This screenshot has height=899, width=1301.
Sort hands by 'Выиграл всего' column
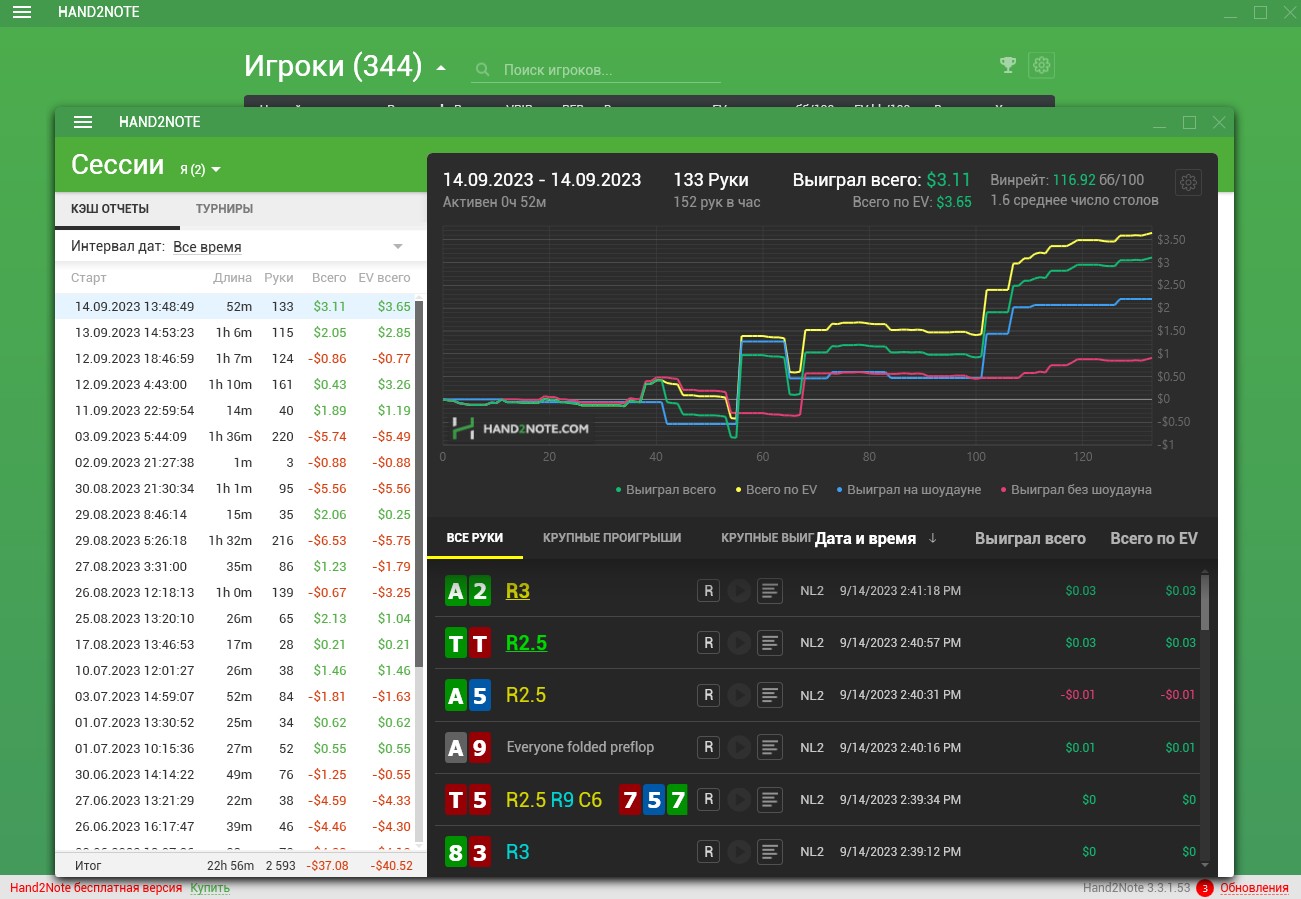click(x=1030, y=538)
